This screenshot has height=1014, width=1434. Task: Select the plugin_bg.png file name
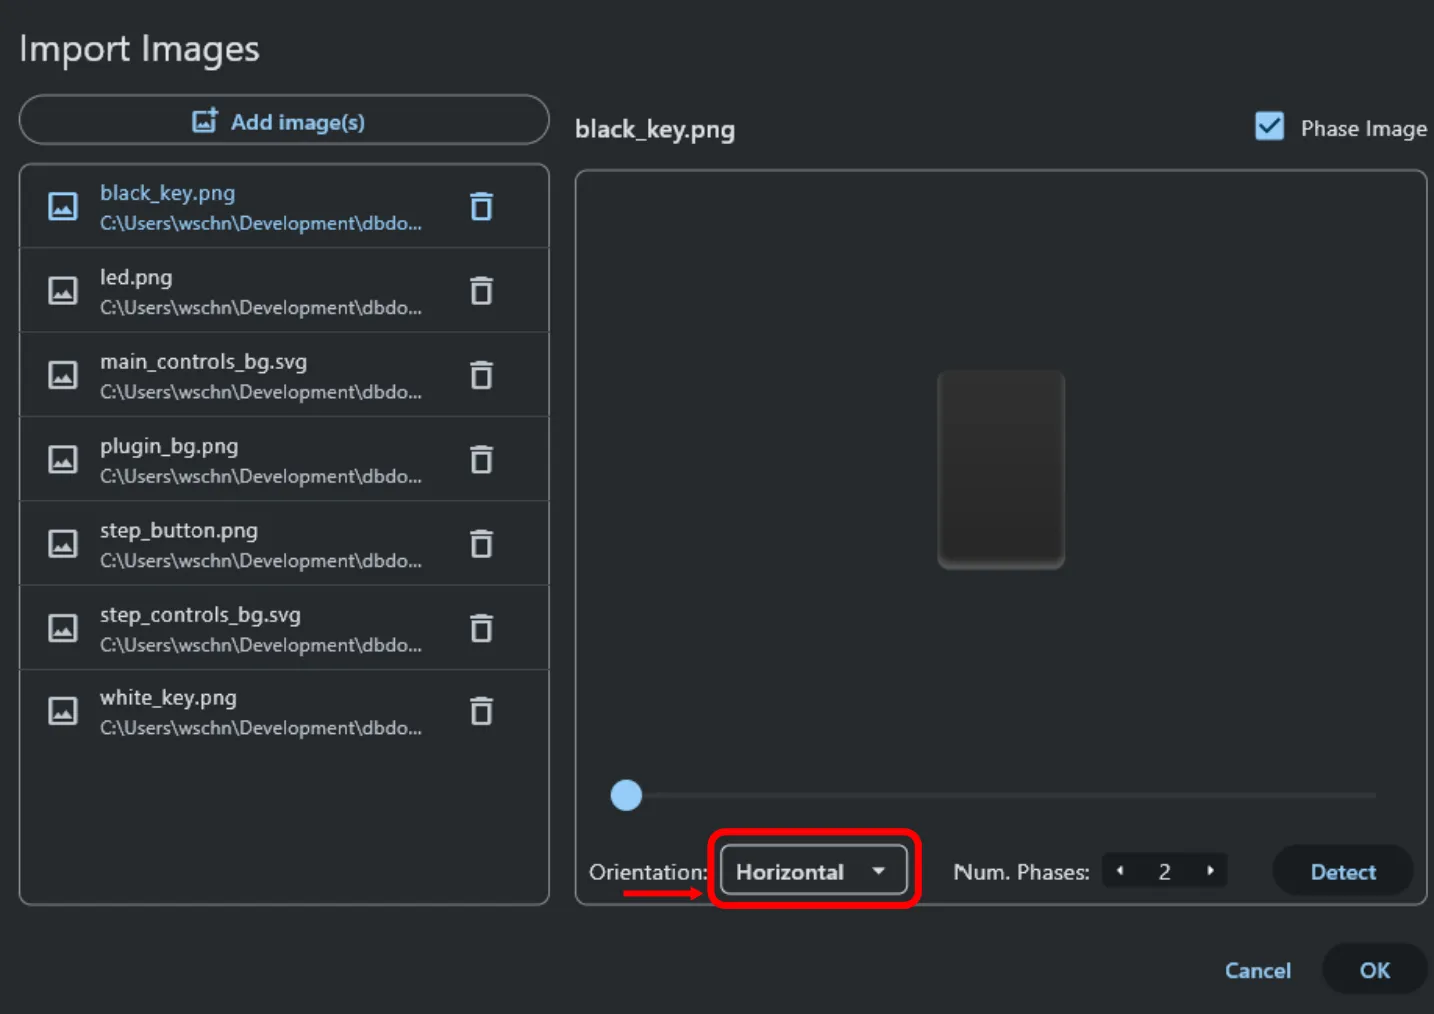169,446
